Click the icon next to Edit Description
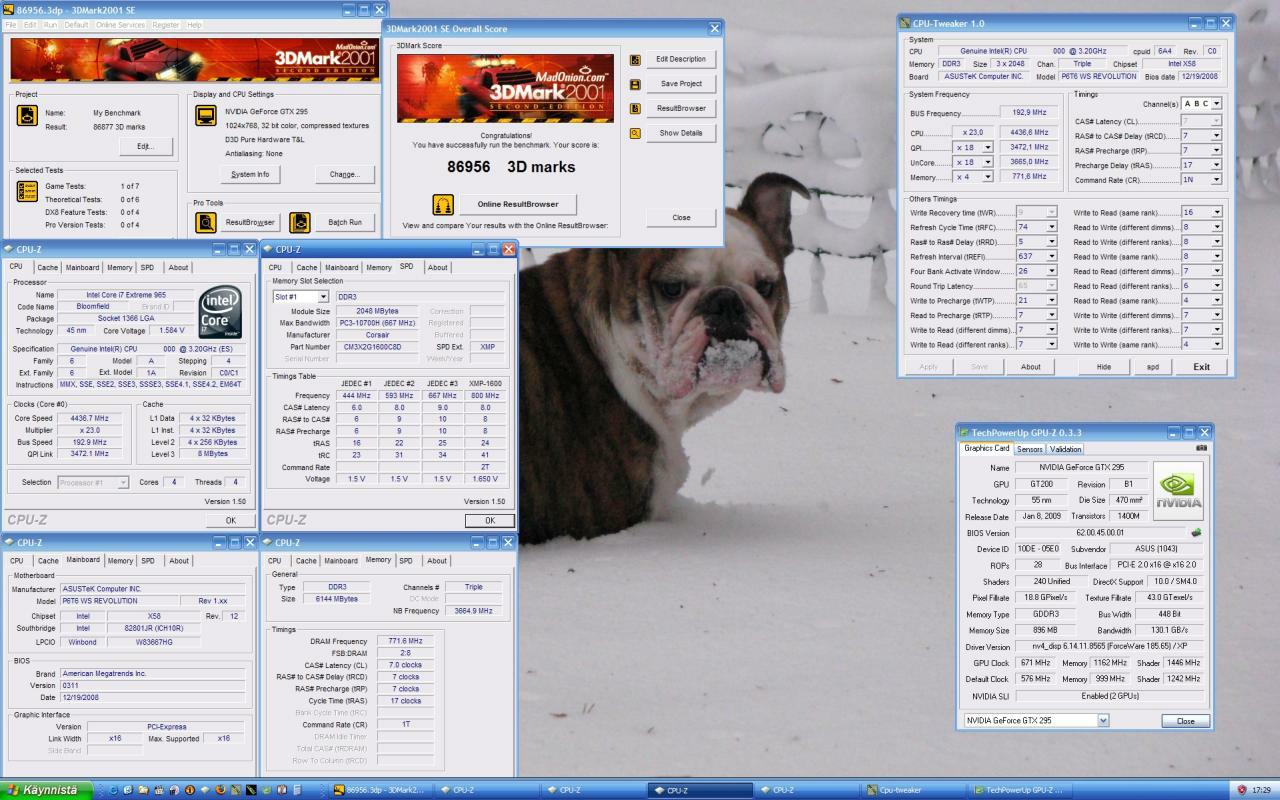This screenshot has height=800, width=1280. click(x=635, y=59)
